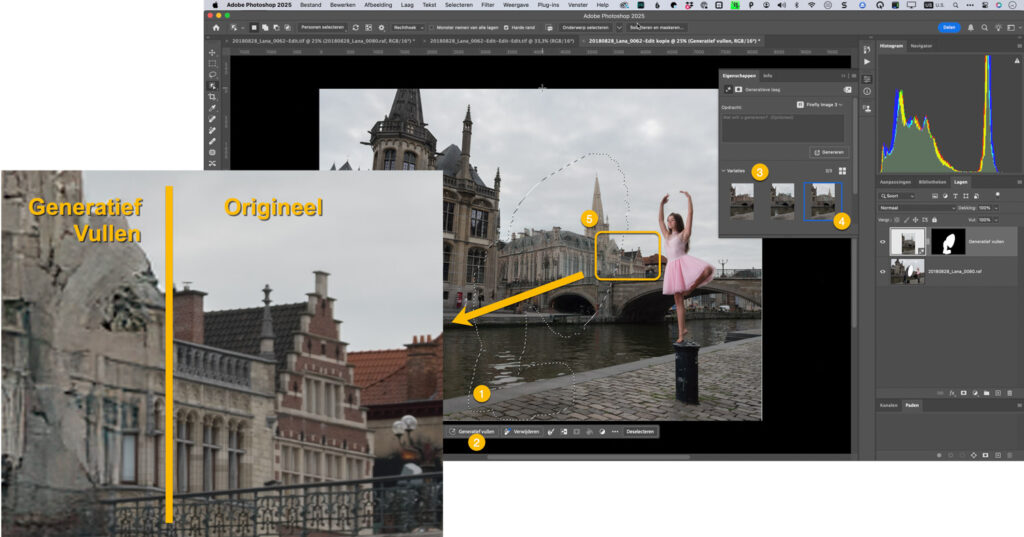Click the Home icon in options bar
This screenshot has width=1024, height=537.
tap(216, 27)
